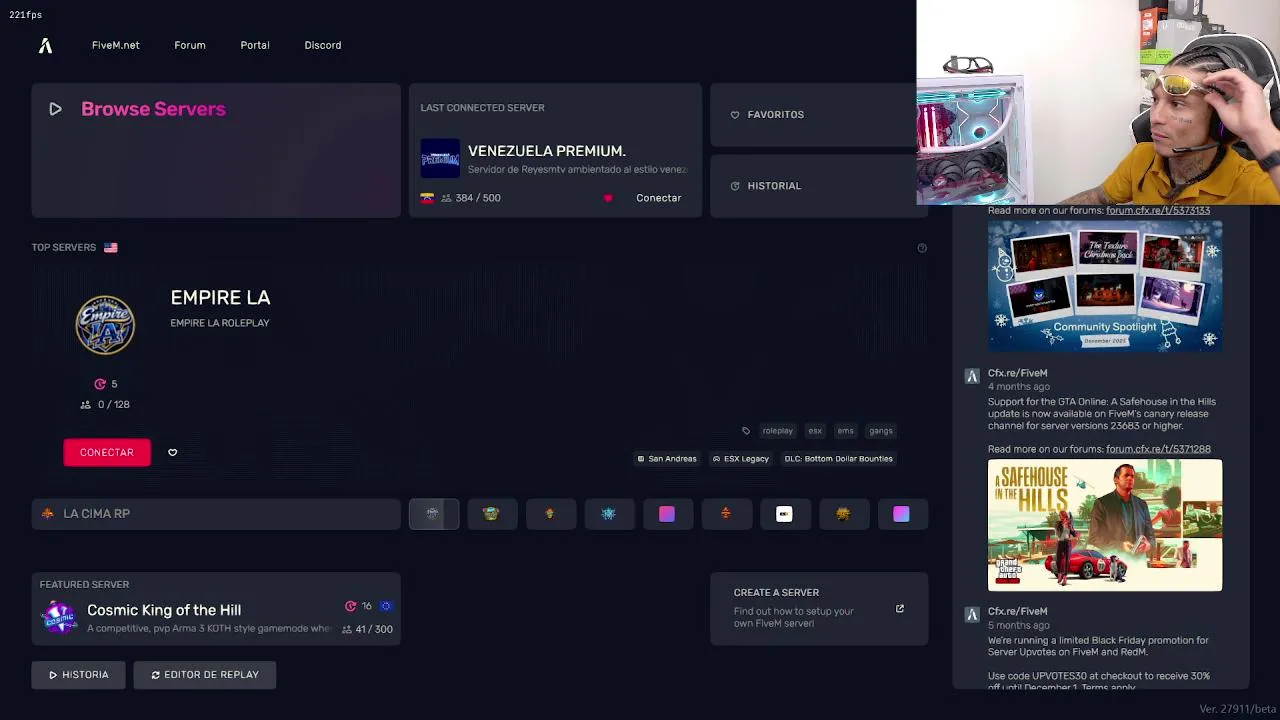Click the San Andreas map chip
1280x720 pixels.
[667, 459]
